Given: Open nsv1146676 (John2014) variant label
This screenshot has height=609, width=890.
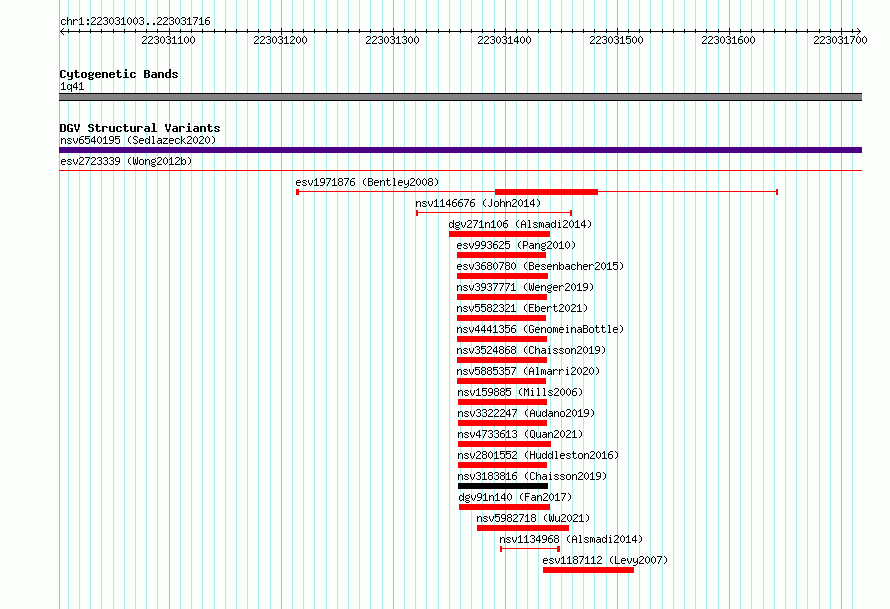Looking at the screenshot, I should (478, 203).
